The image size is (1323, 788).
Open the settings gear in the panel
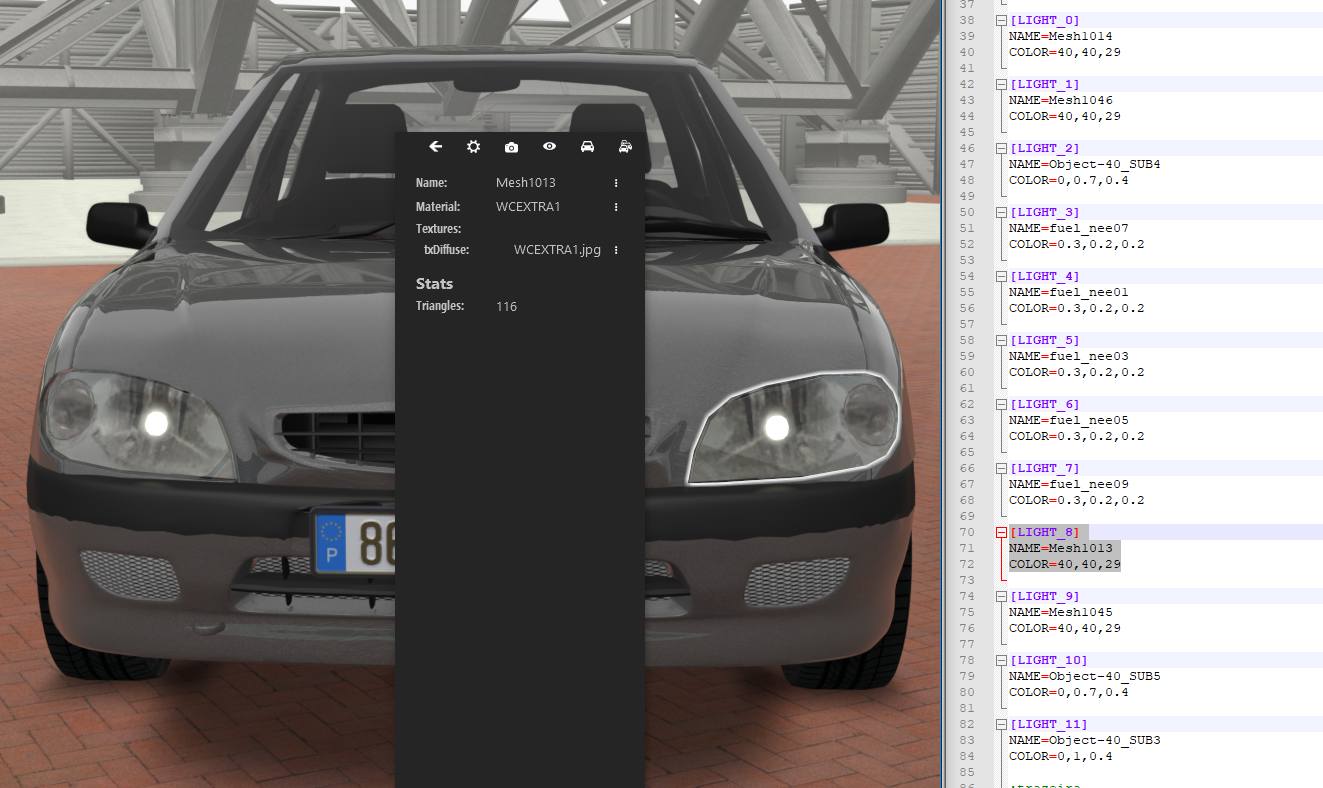point(473,147)
